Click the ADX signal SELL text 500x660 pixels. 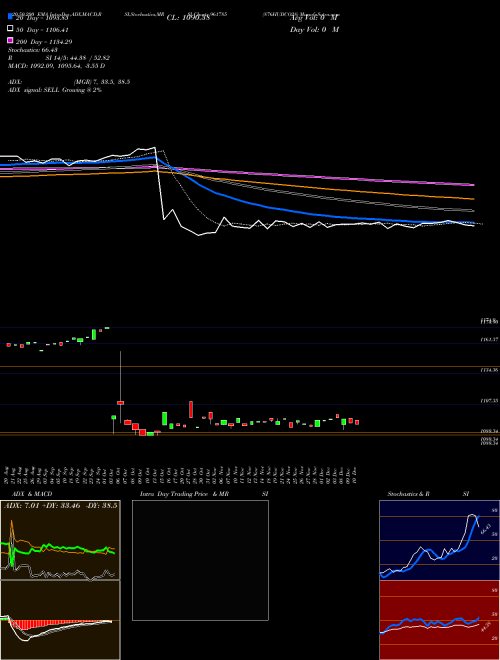55,90
